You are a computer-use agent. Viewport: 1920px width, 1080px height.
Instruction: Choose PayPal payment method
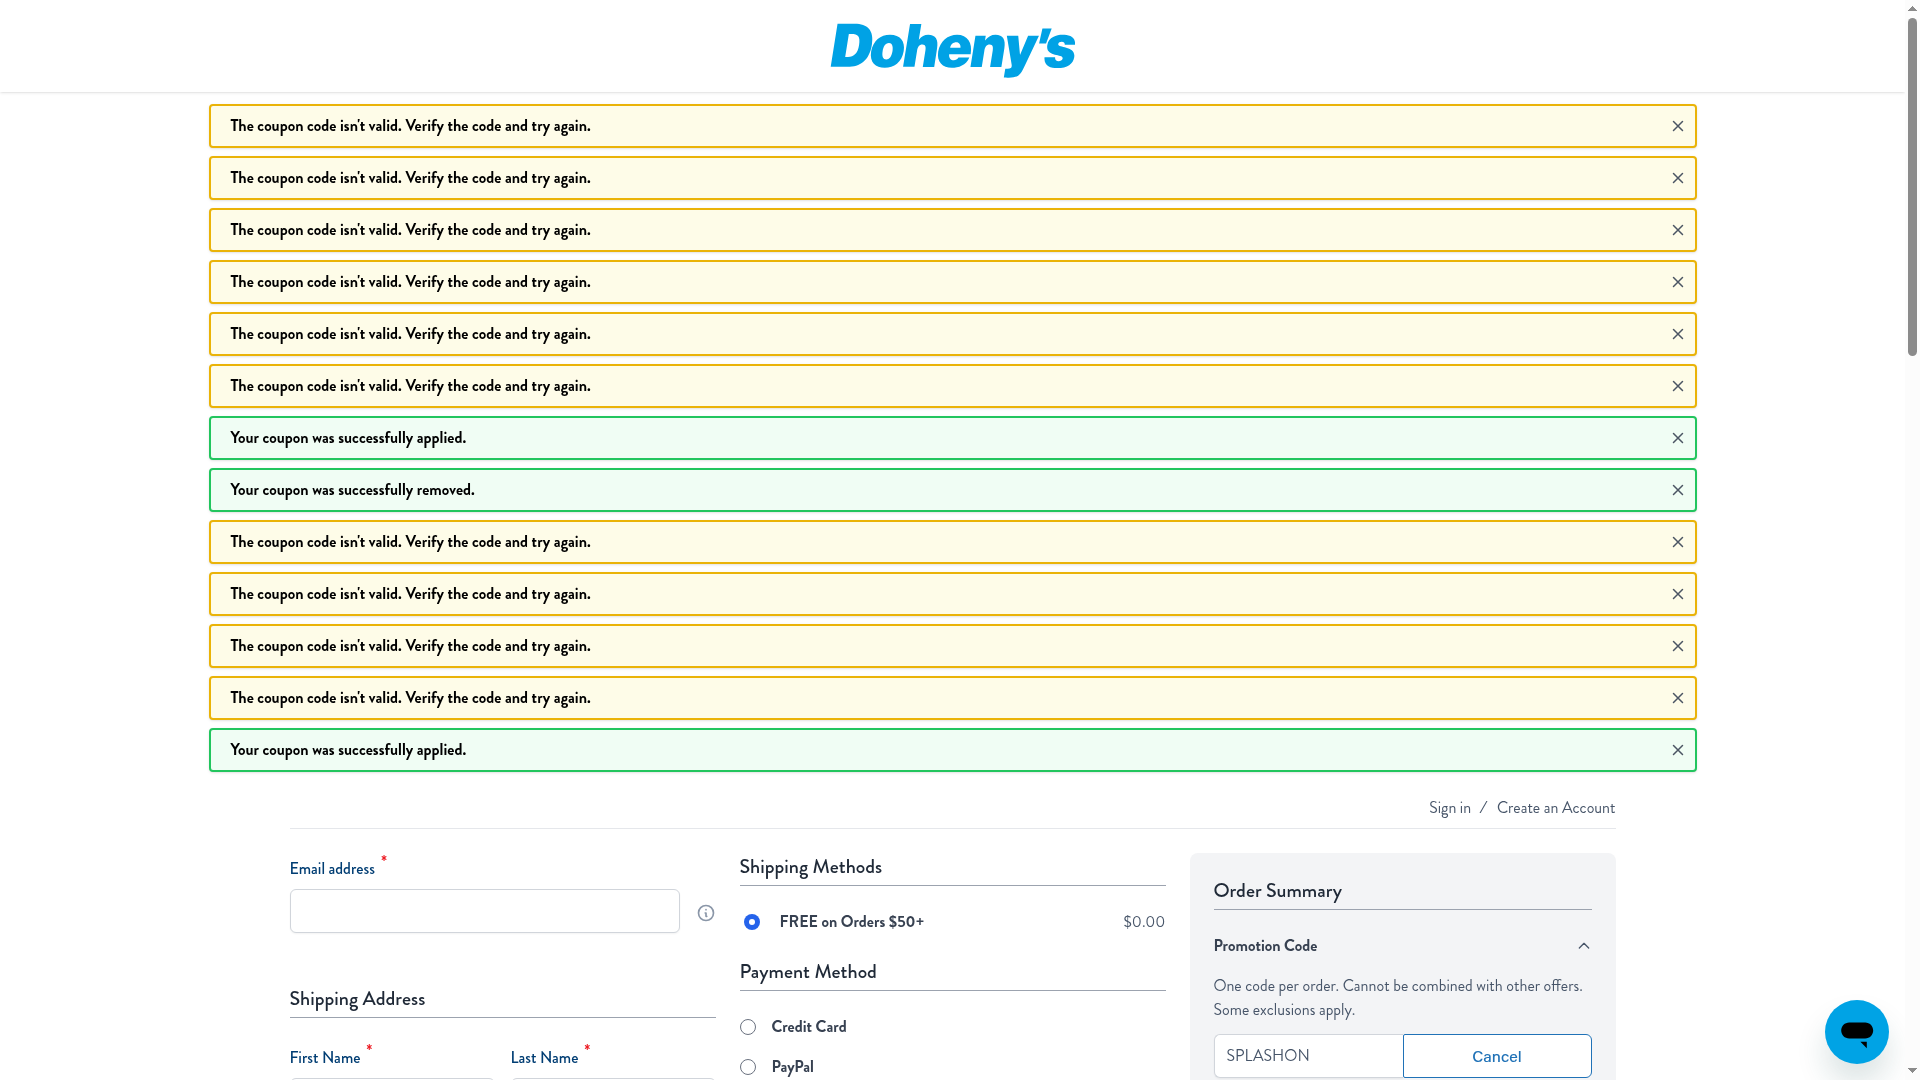748,1067
